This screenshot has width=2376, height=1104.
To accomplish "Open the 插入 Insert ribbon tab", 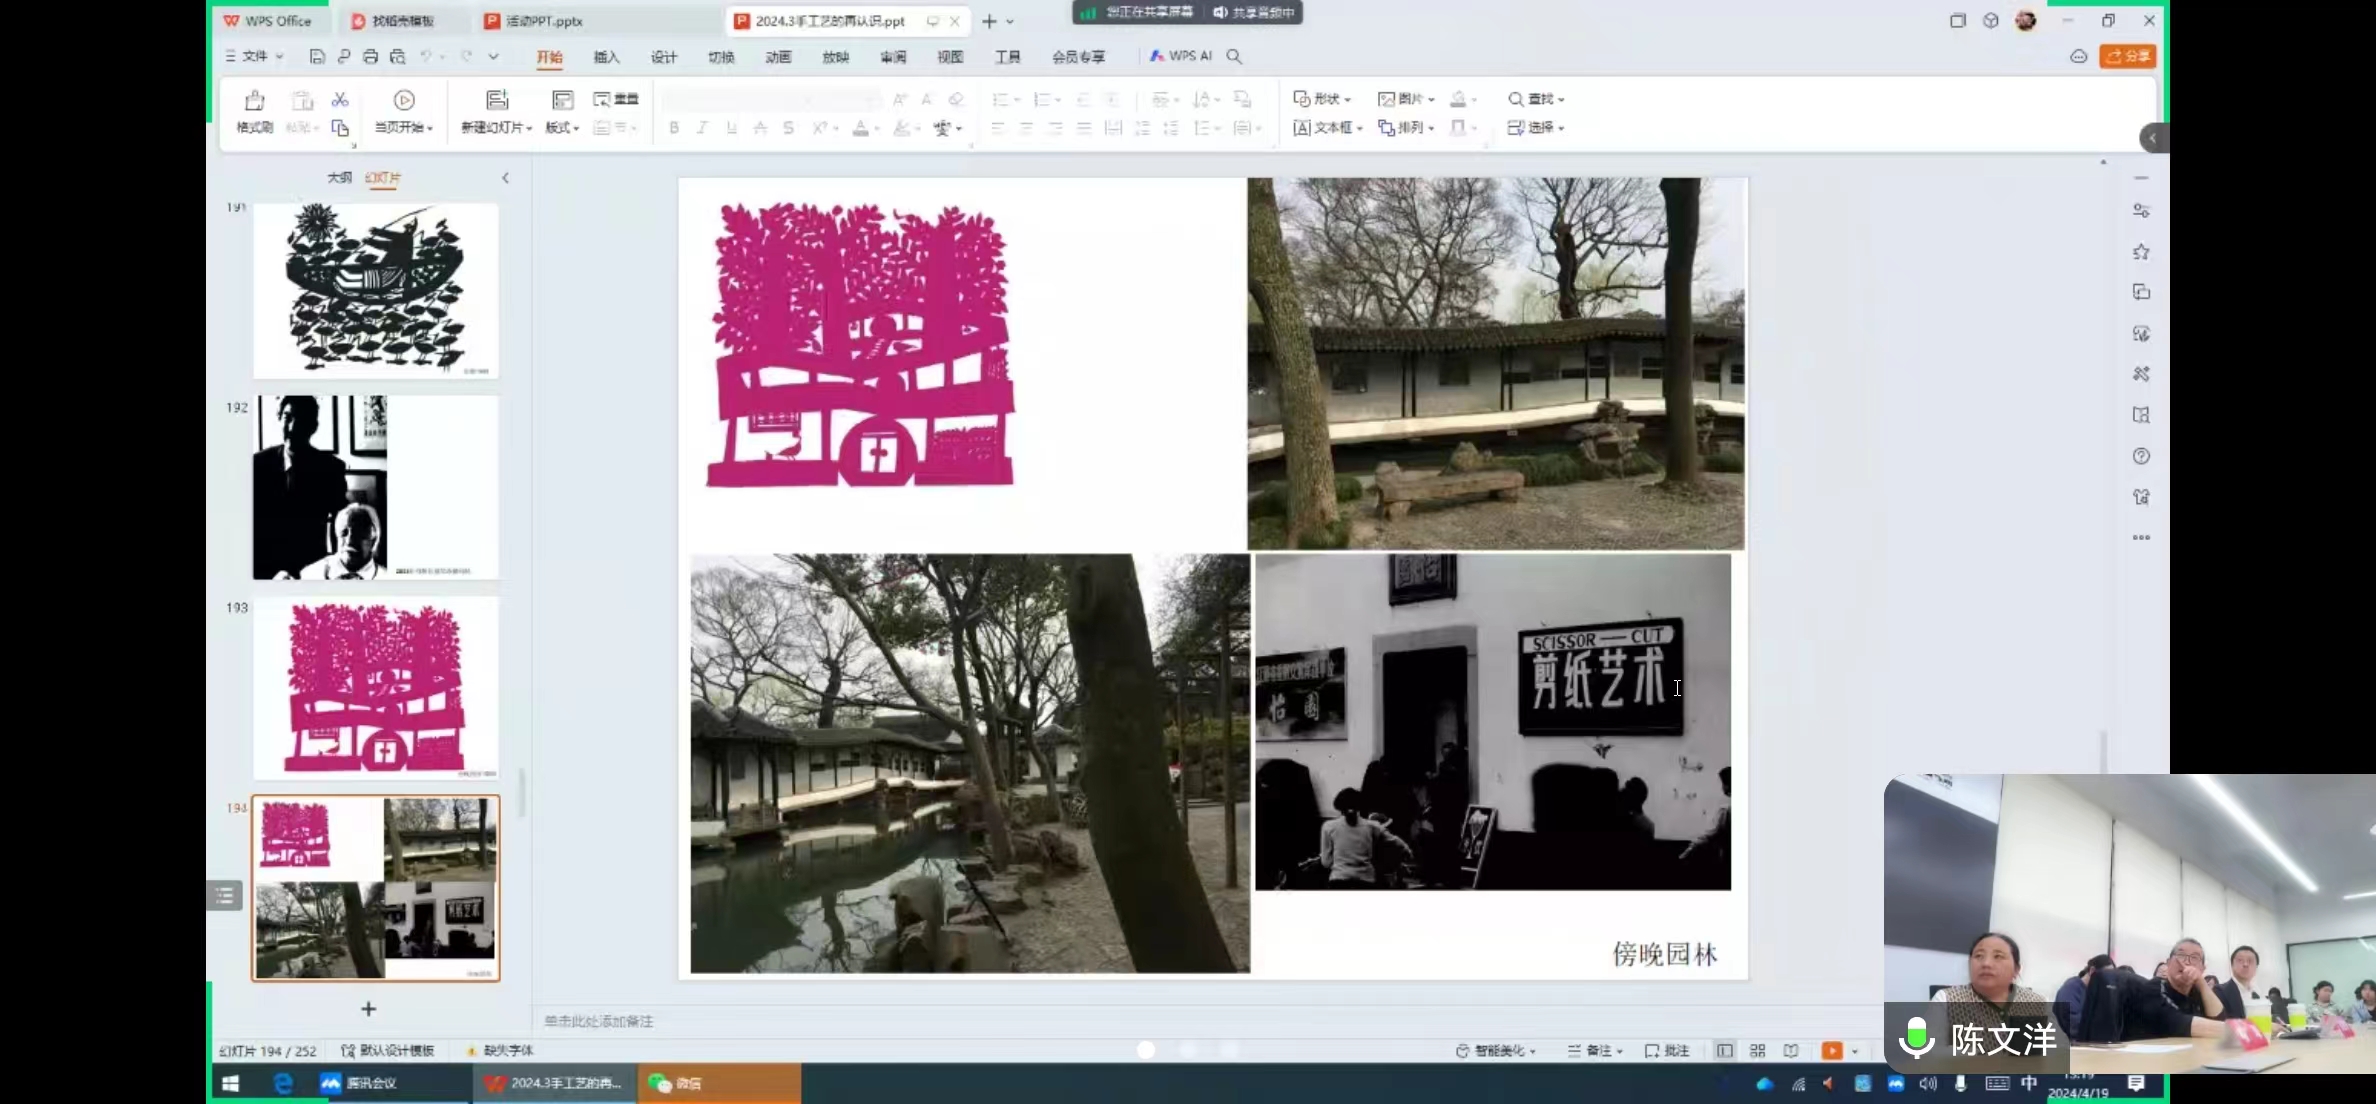I will (x=606, y=57).
